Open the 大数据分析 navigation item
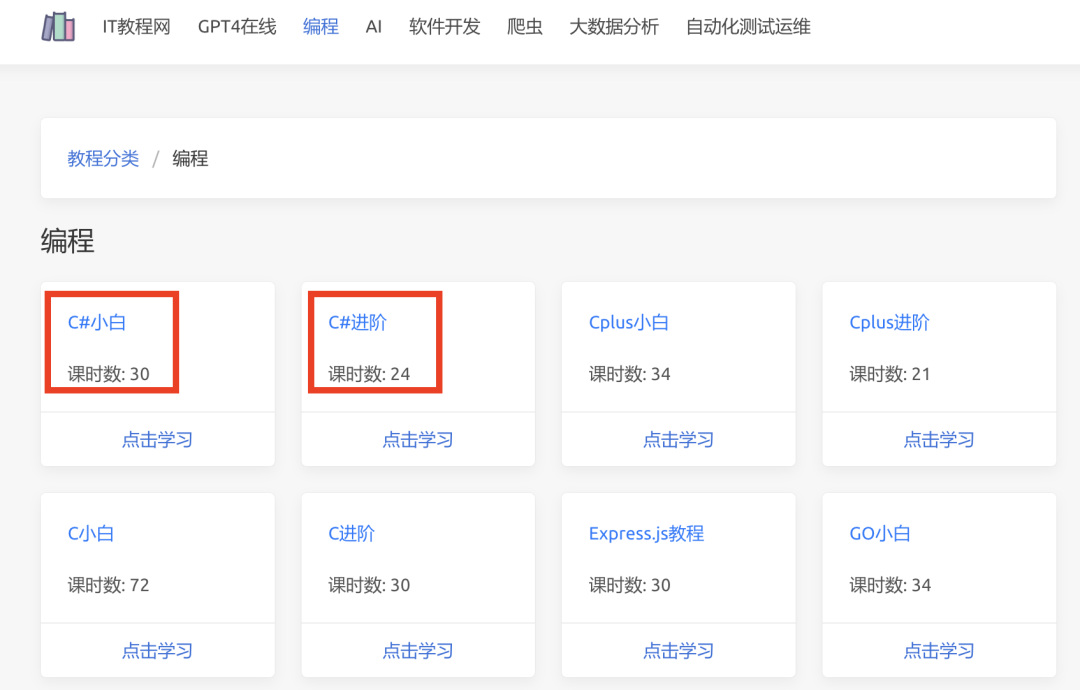Viewport: 1080px width, 690px height. tap(614, 27)
